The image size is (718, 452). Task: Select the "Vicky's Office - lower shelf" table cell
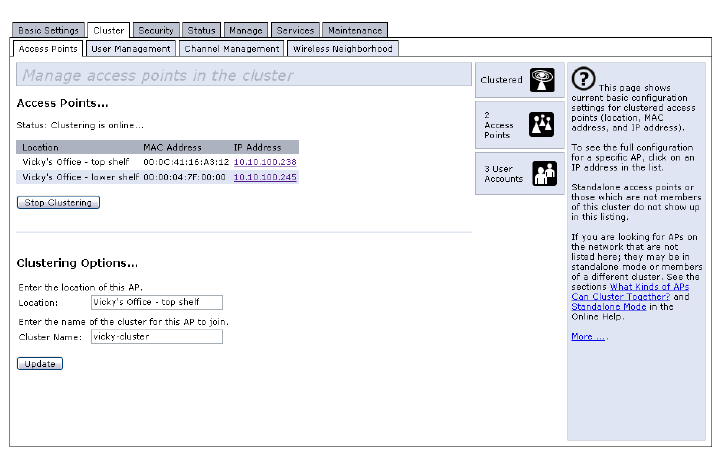click(81, 177)
